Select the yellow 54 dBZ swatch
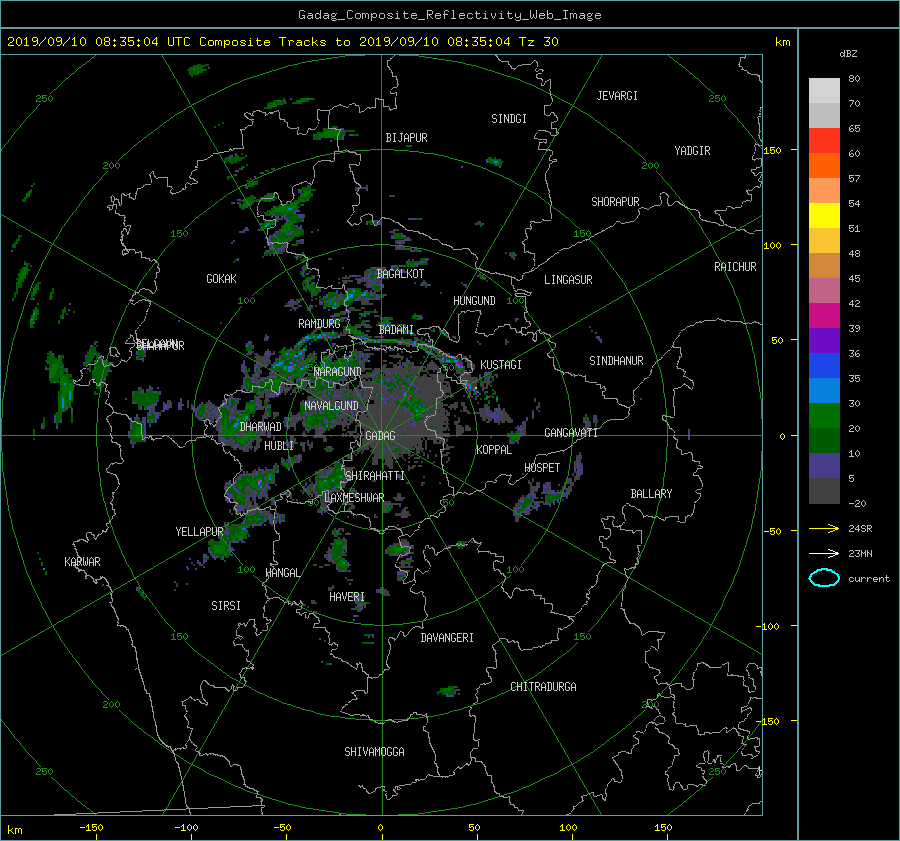 pyautogui.click(x=824, y=215)
